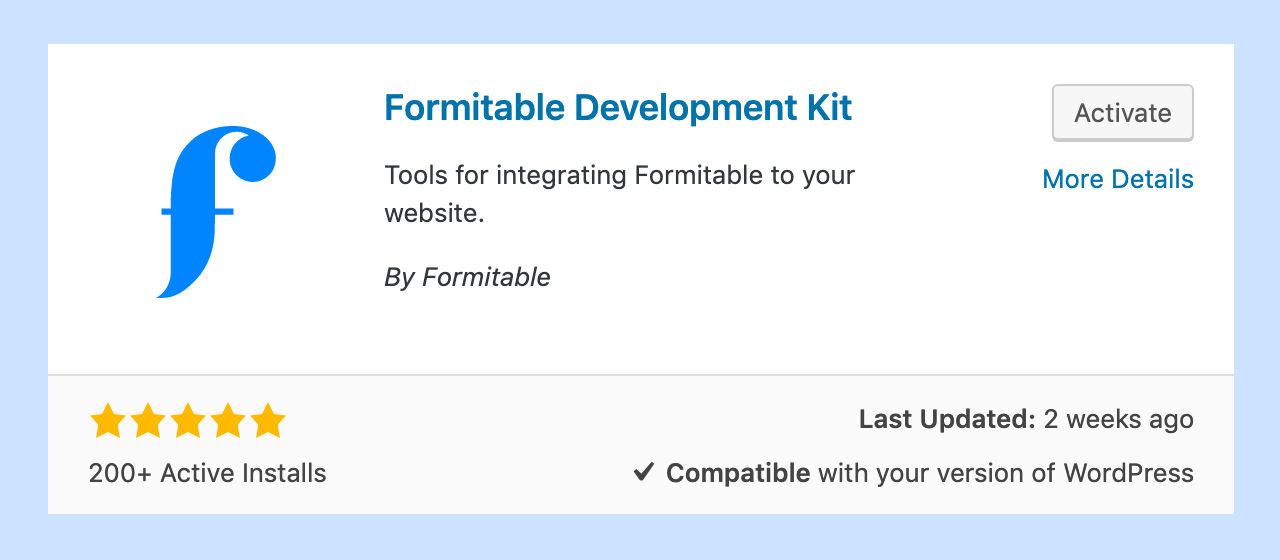Click the second rating star

click(148, 422)
